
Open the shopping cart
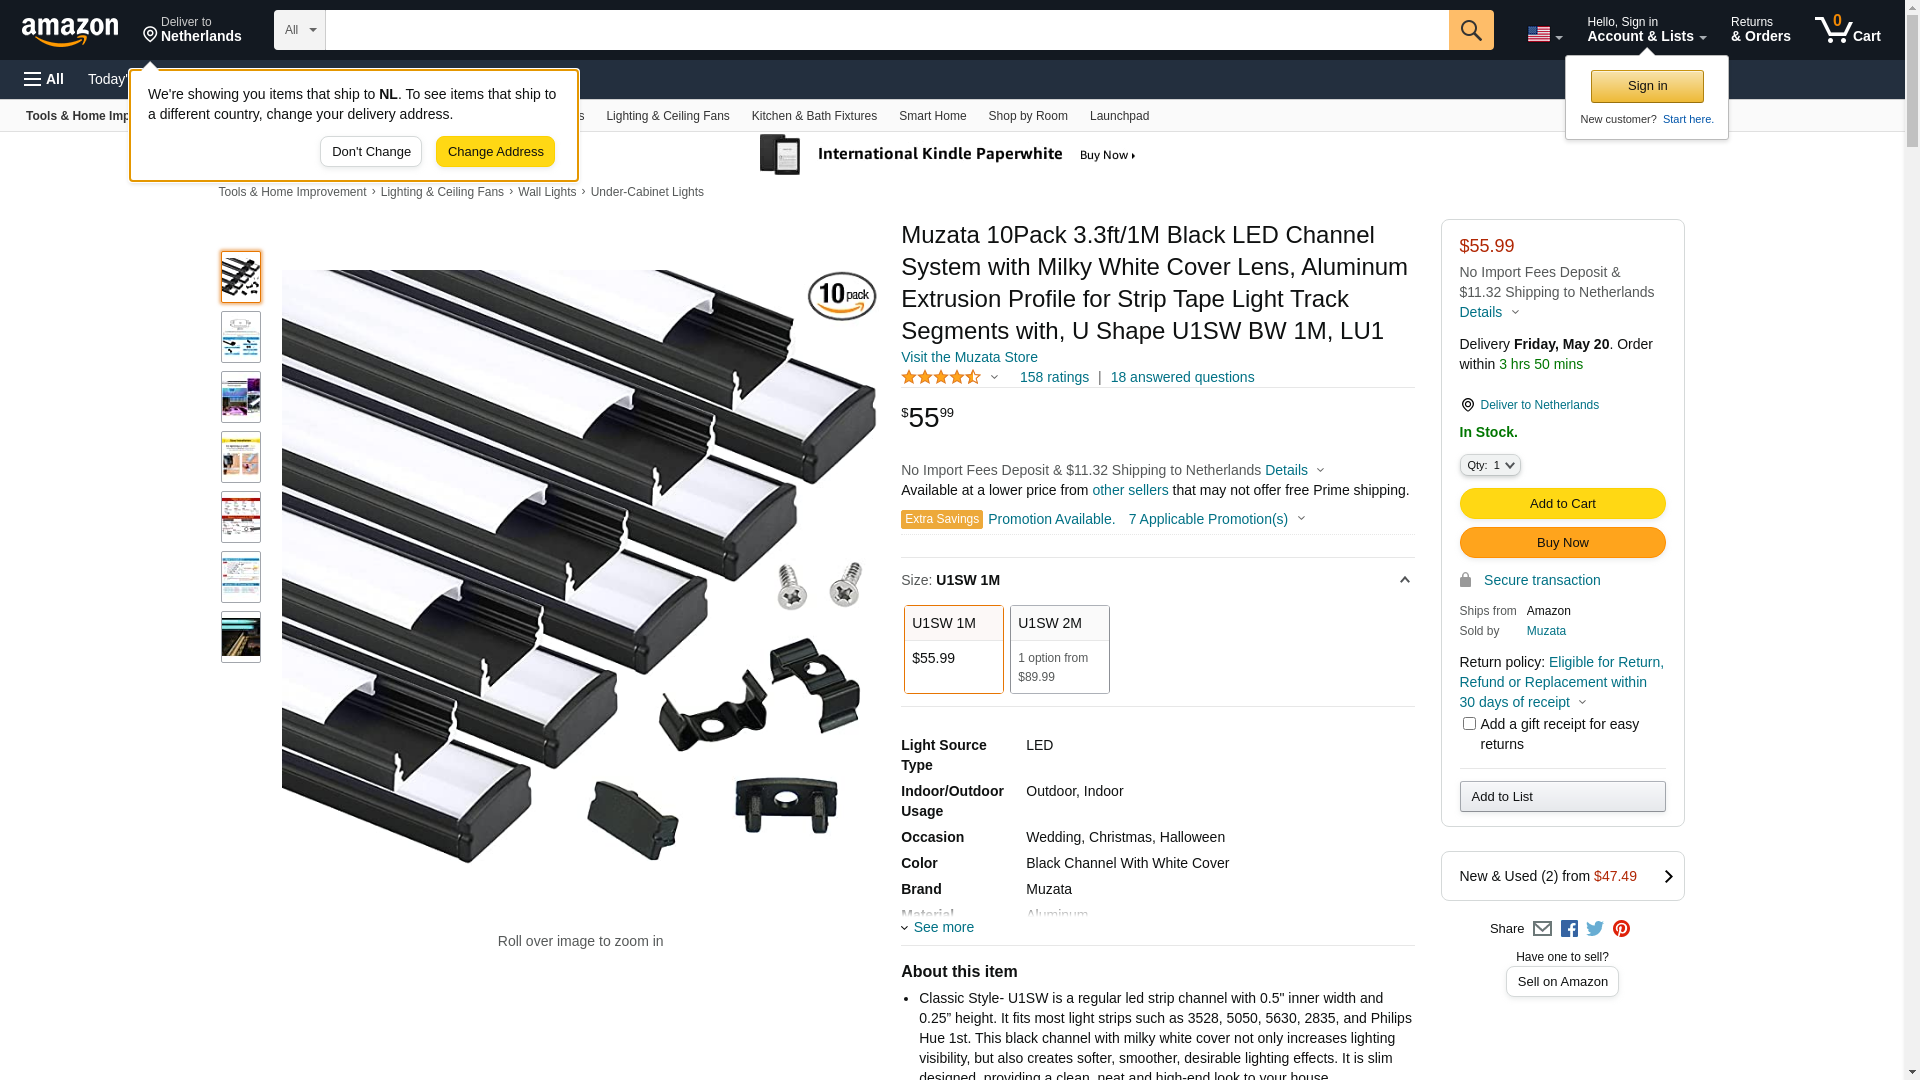coord(1847,30)
